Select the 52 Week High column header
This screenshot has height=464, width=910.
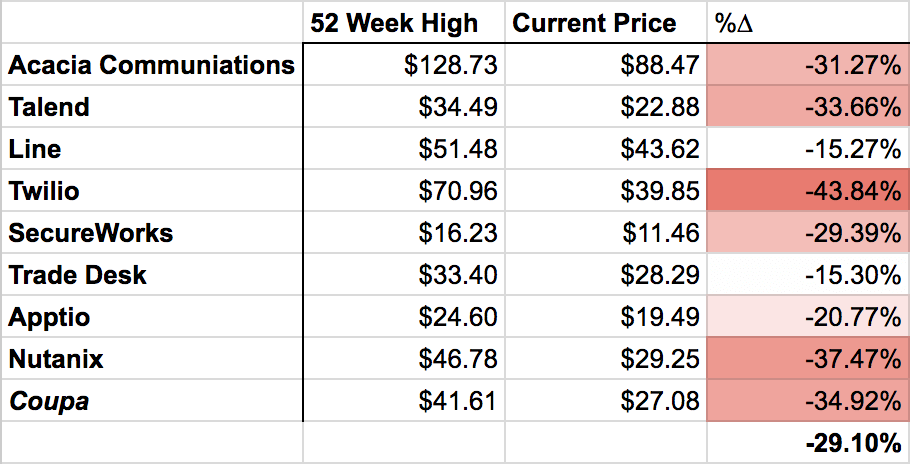(x=404, y=22)
